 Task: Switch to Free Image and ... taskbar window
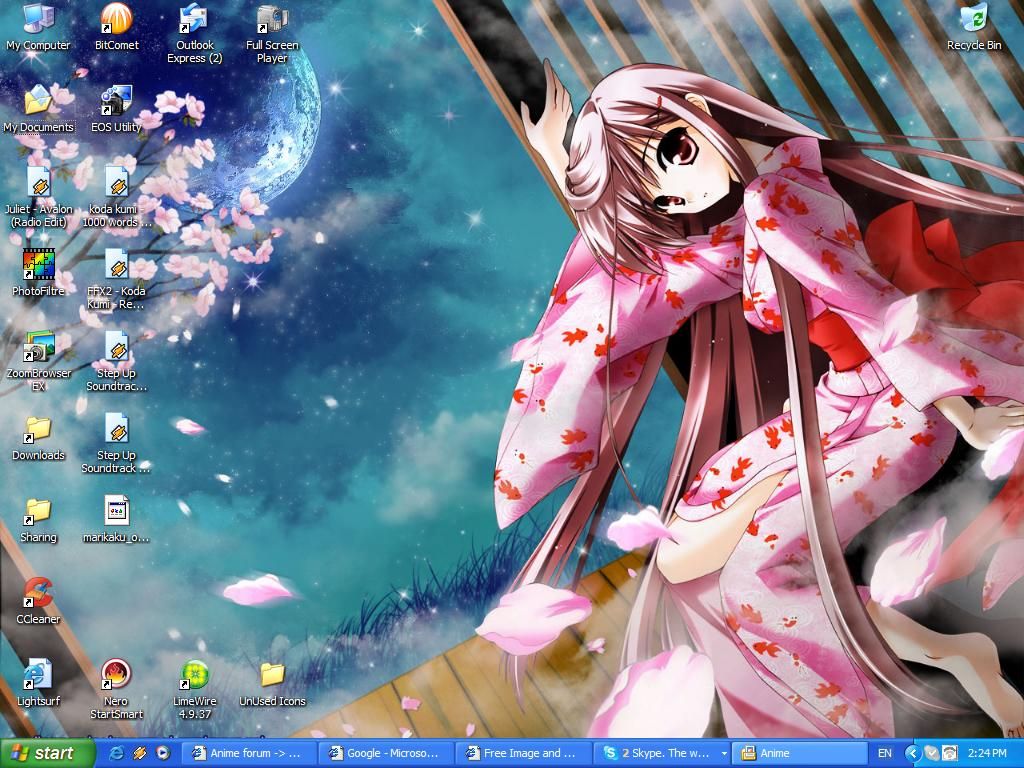[x=523, y=753]
